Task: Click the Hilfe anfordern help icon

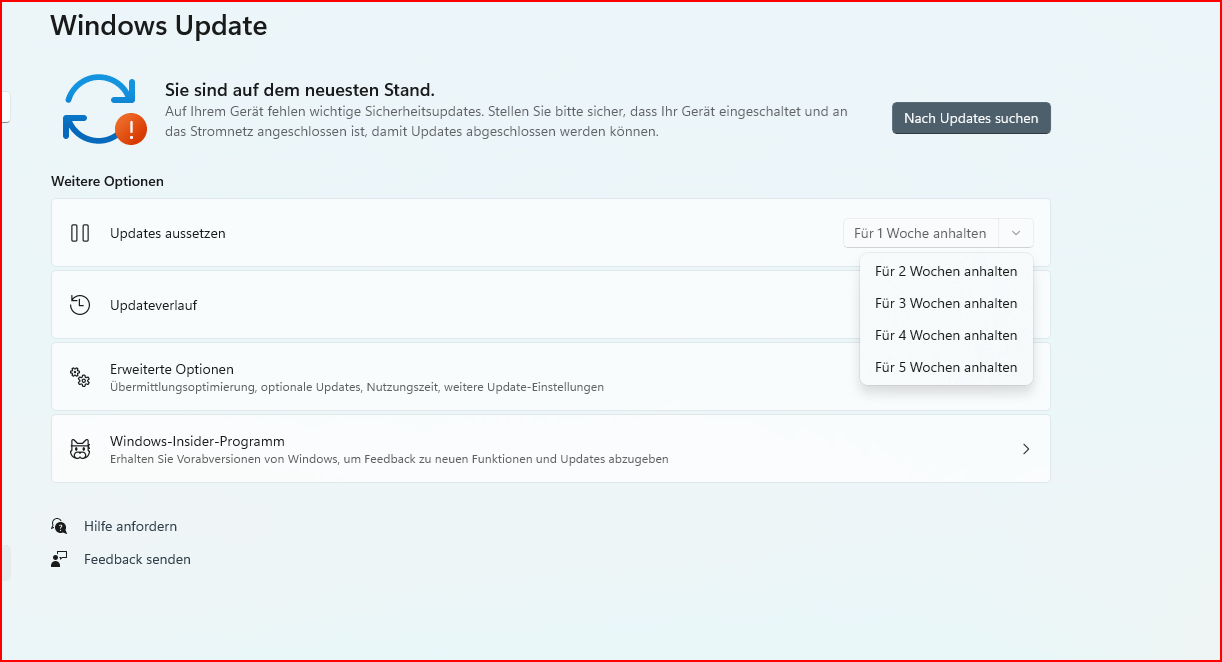Action: (59, 526)
